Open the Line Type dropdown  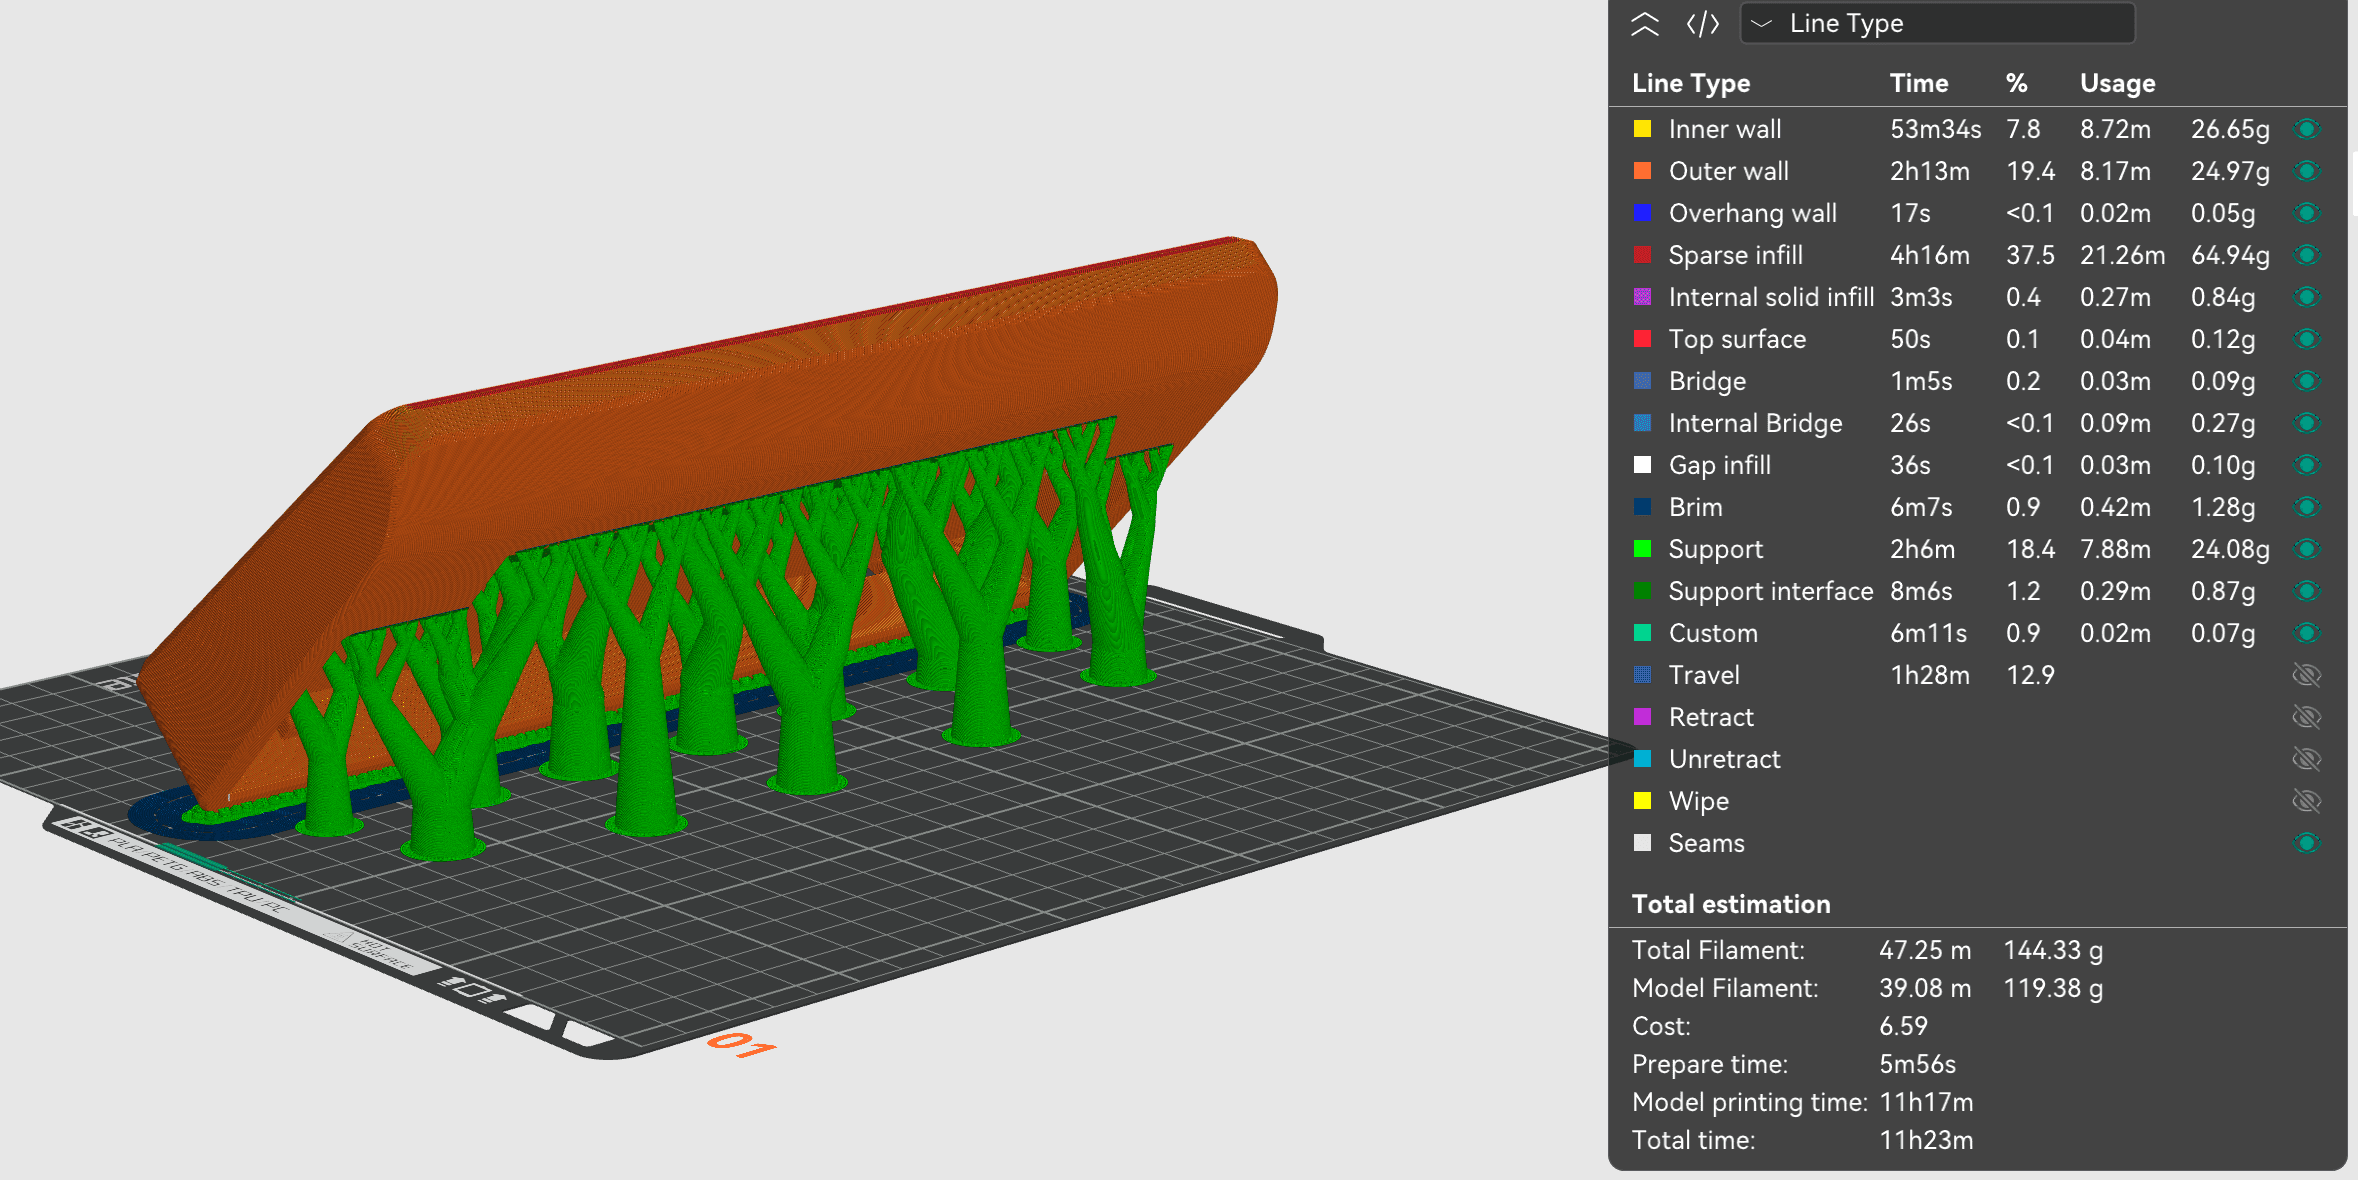1937,24
